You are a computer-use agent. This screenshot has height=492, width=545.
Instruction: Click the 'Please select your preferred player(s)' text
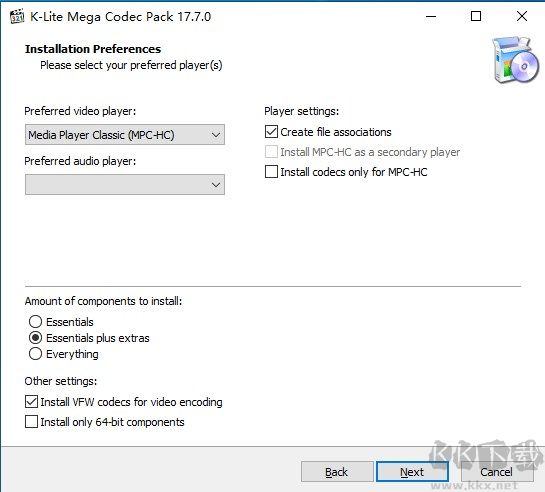tap(131, 65)
